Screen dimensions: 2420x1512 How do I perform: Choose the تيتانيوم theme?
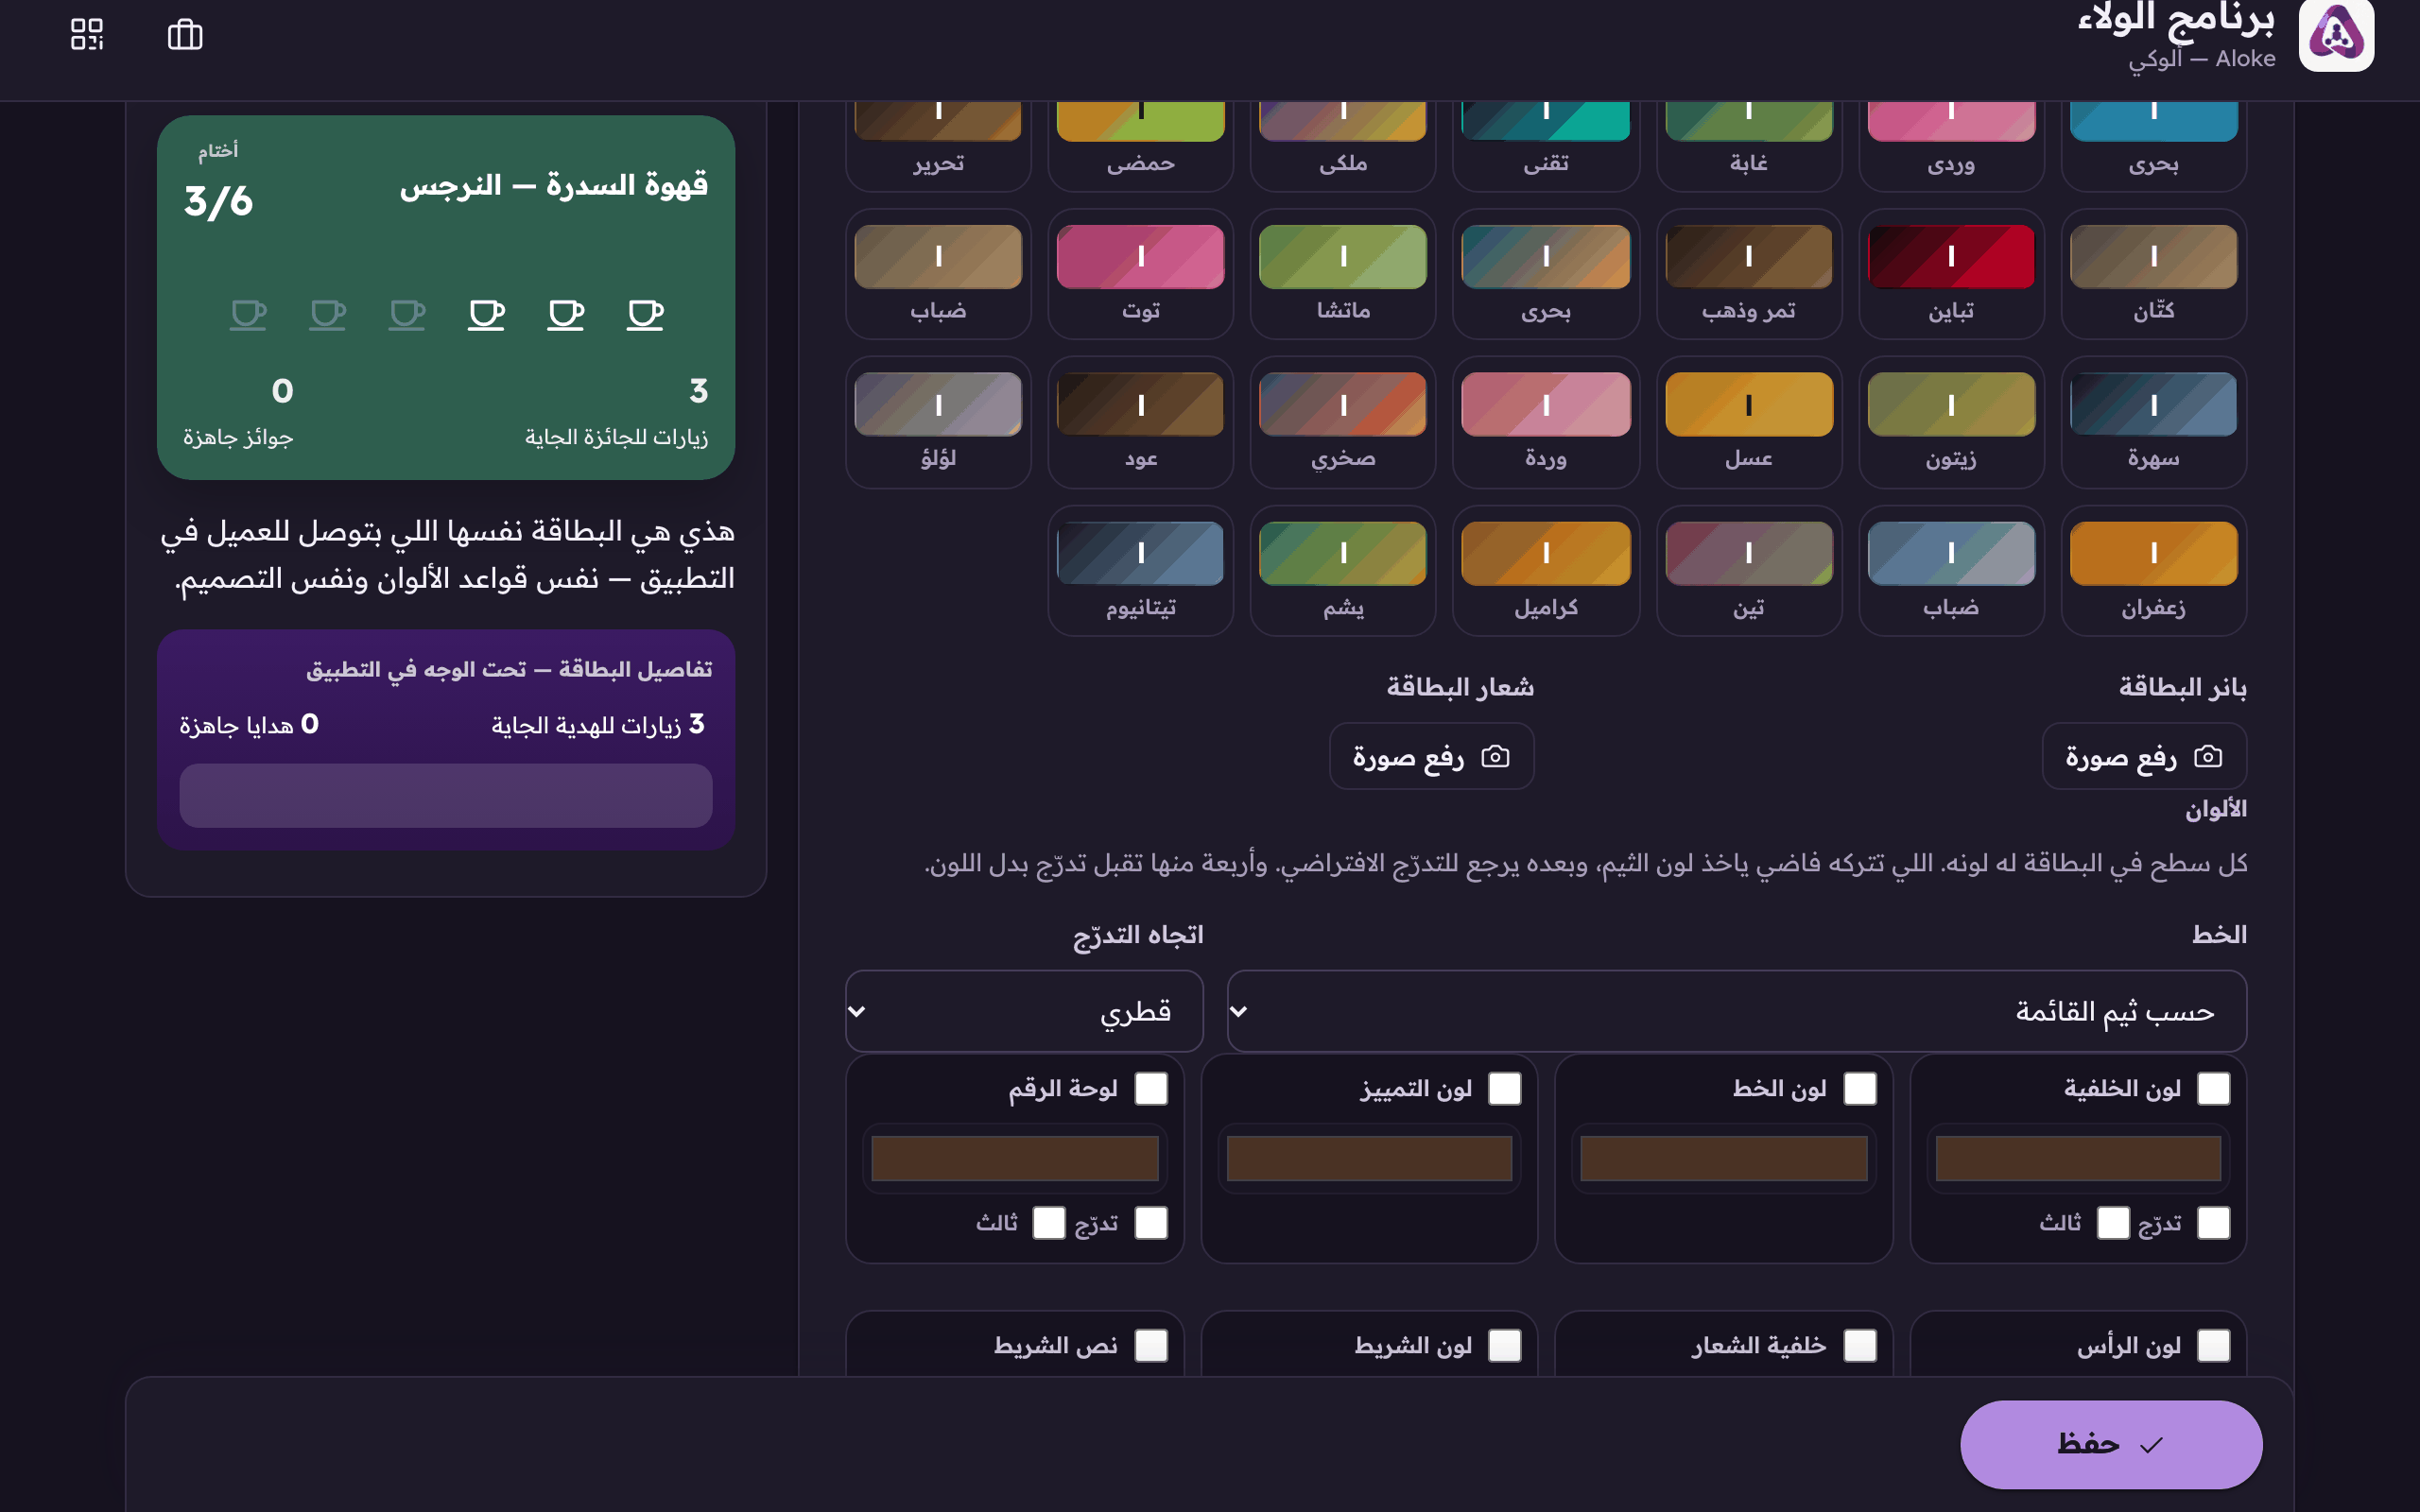tap(1140, 571)
